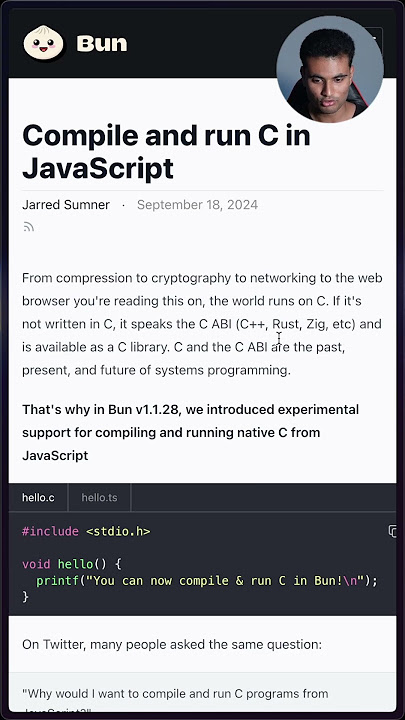Click the horizontal divider under the title

[x=202, y=190]
